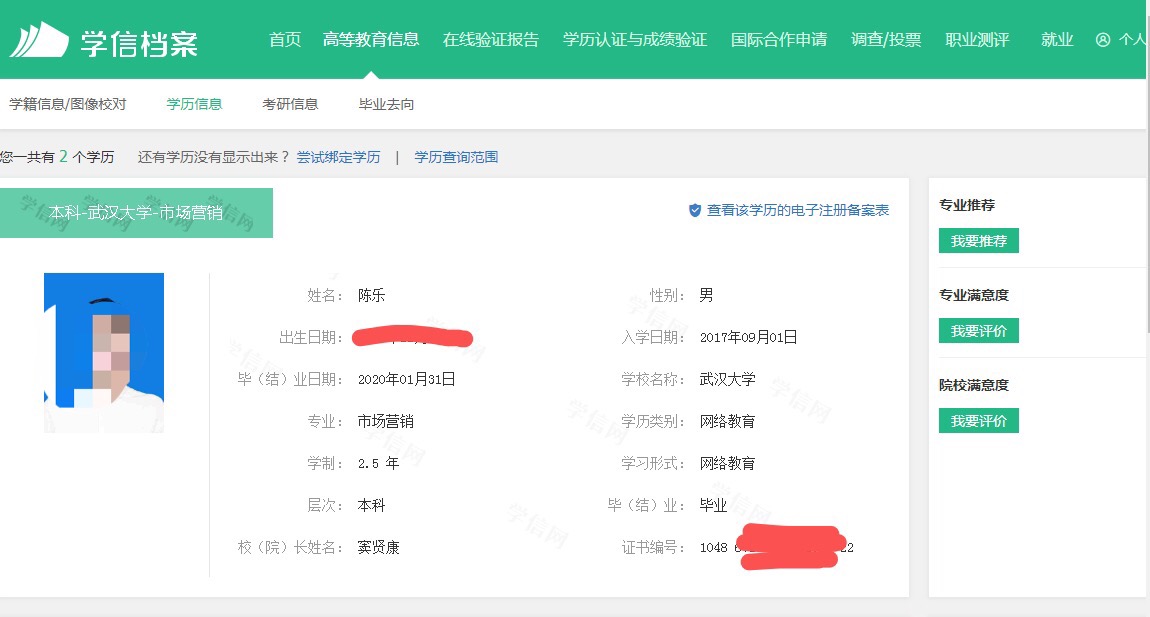Switch to the 学籍信息/图像校对 tab

(x=67, y=103)
